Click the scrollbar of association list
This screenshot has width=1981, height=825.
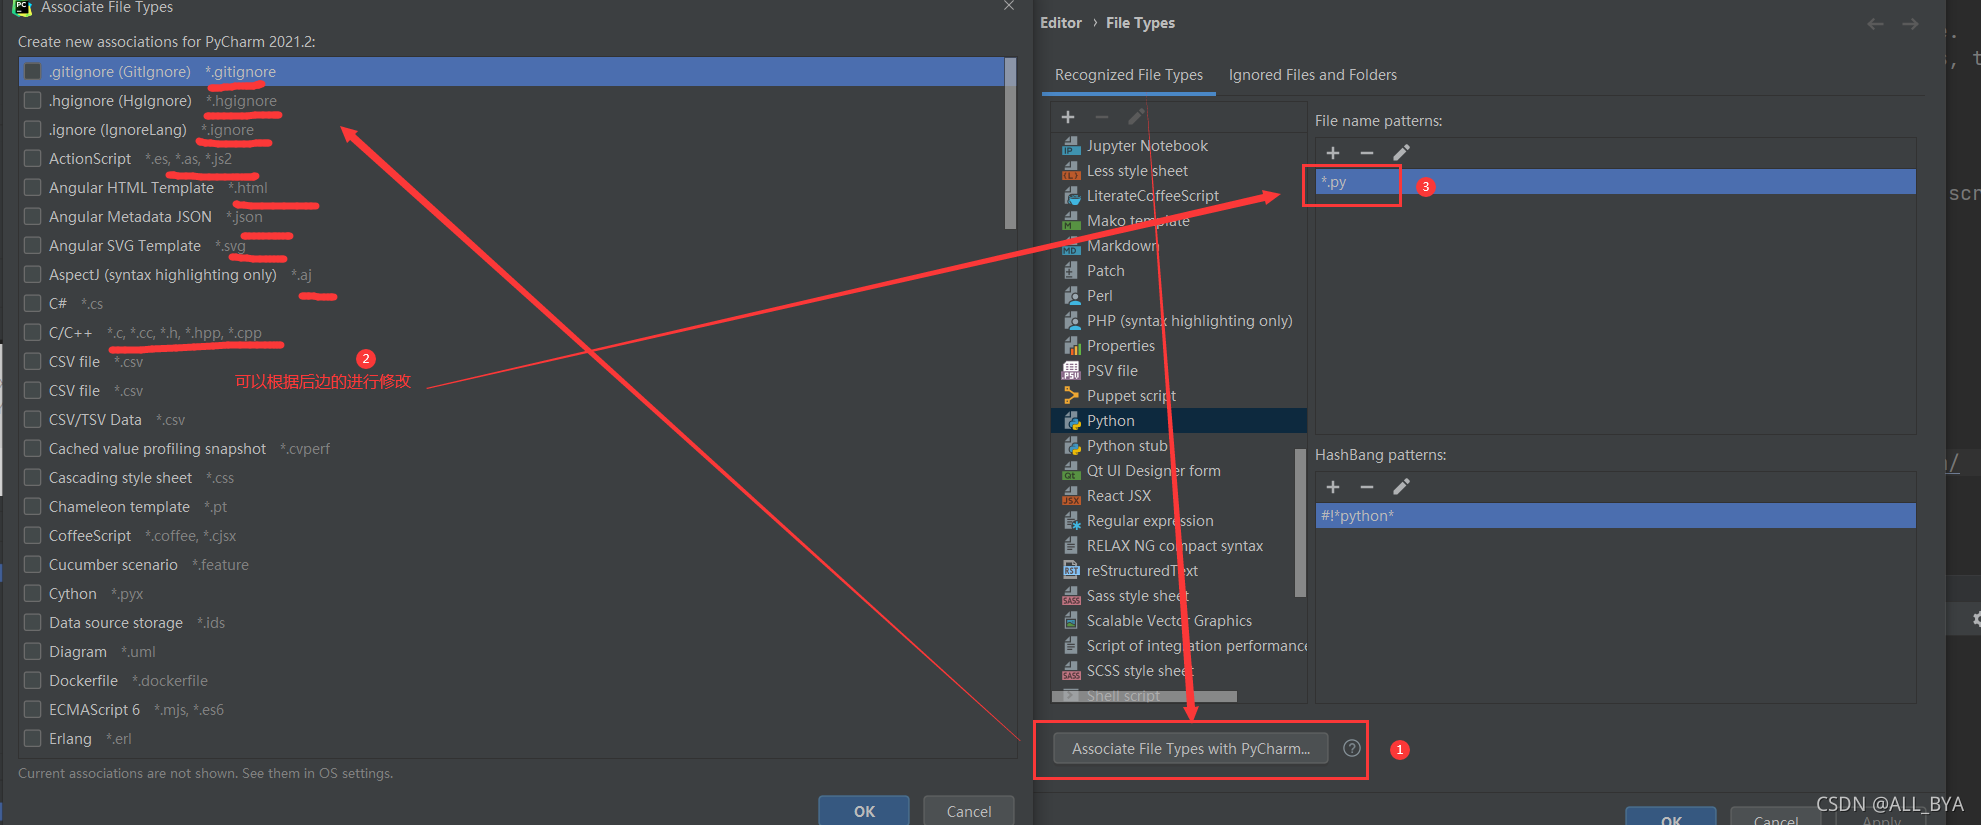(x=1010, y=144)
